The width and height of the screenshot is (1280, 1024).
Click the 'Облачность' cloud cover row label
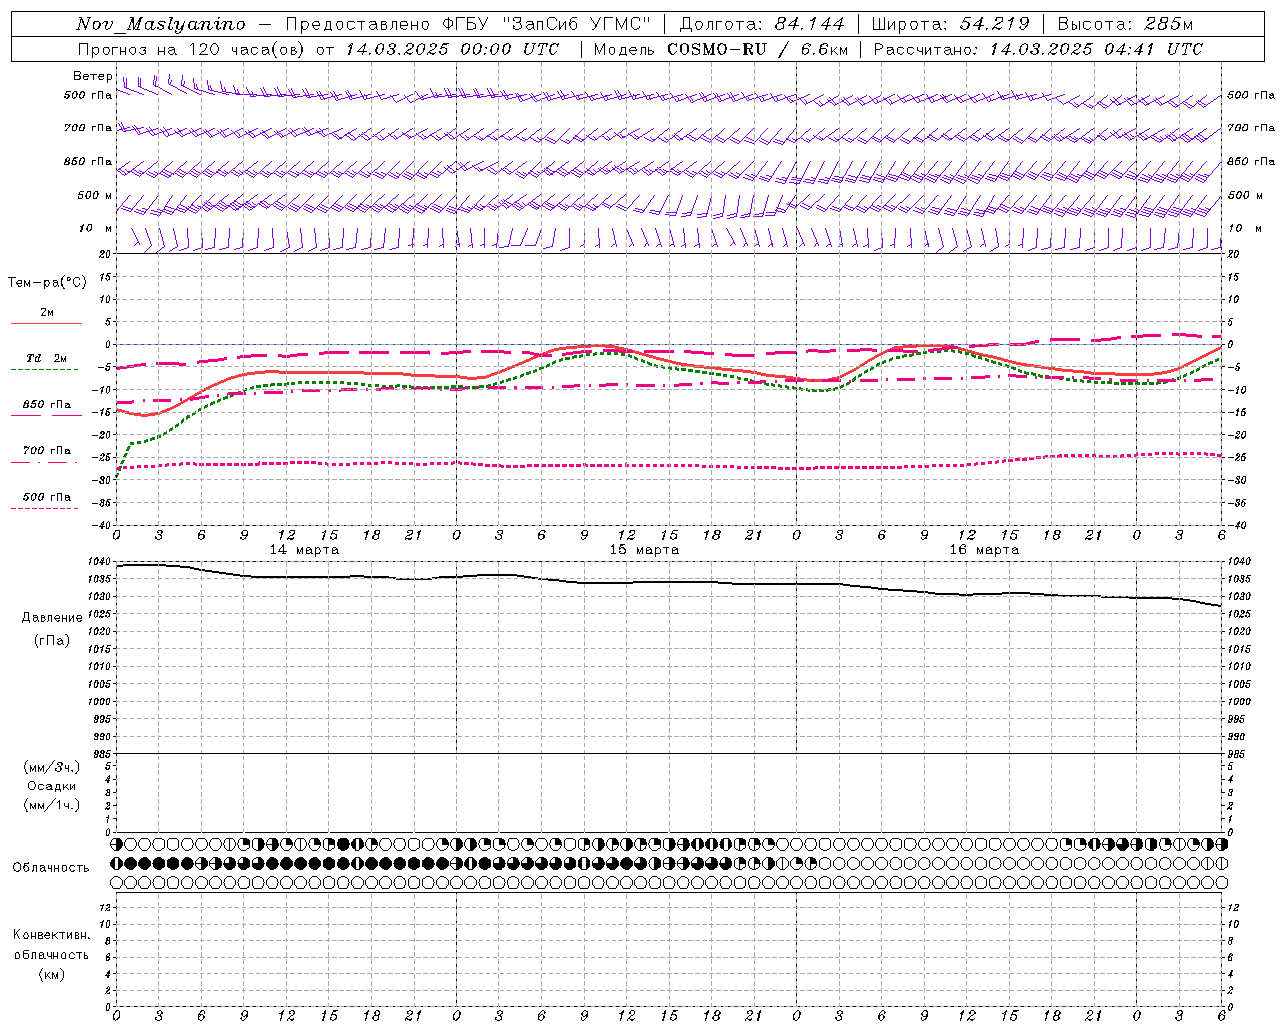point(51,868)
